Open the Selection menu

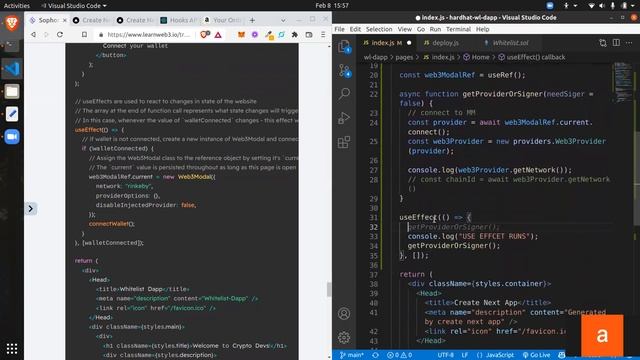379,29
